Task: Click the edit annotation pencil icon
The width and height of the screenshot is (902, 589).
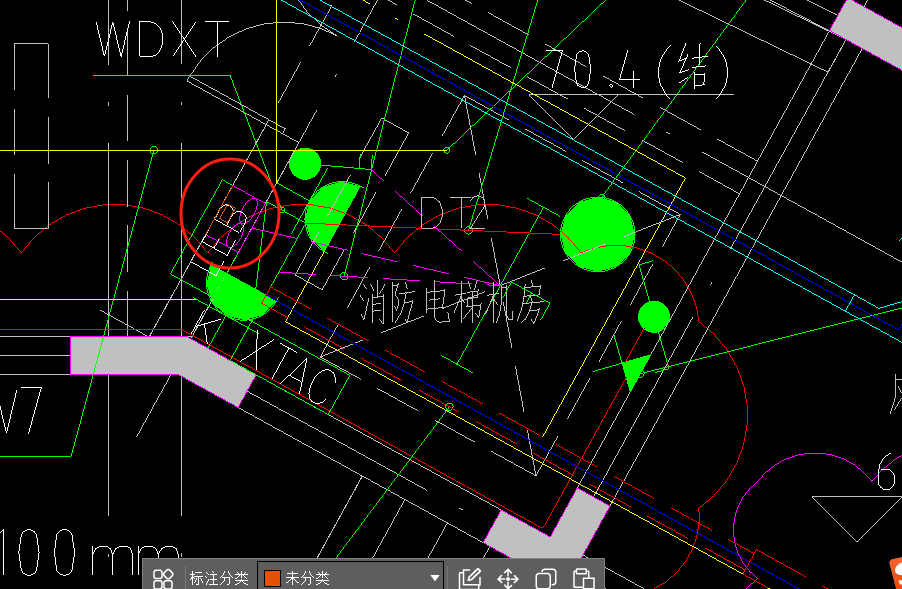Action: [470, 578]
